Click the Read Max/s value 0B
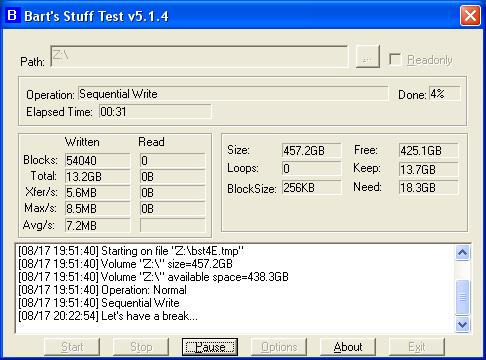The image size is (486, 360). (x=172, y=209)
